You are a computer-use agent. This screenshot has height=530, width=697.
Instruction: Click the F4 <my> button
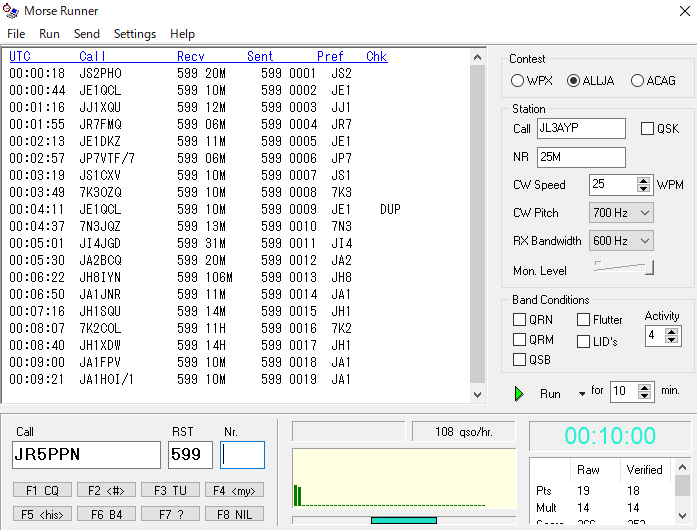(x=234, y=490)
